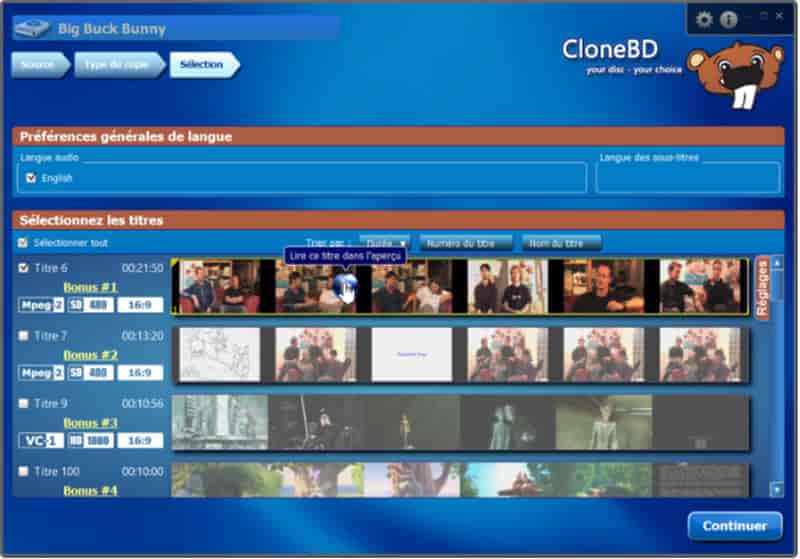Click the first thumbnail of Titre 9
Image resolution: width=800 pixels, height=559 pixels.
(219, 422)
